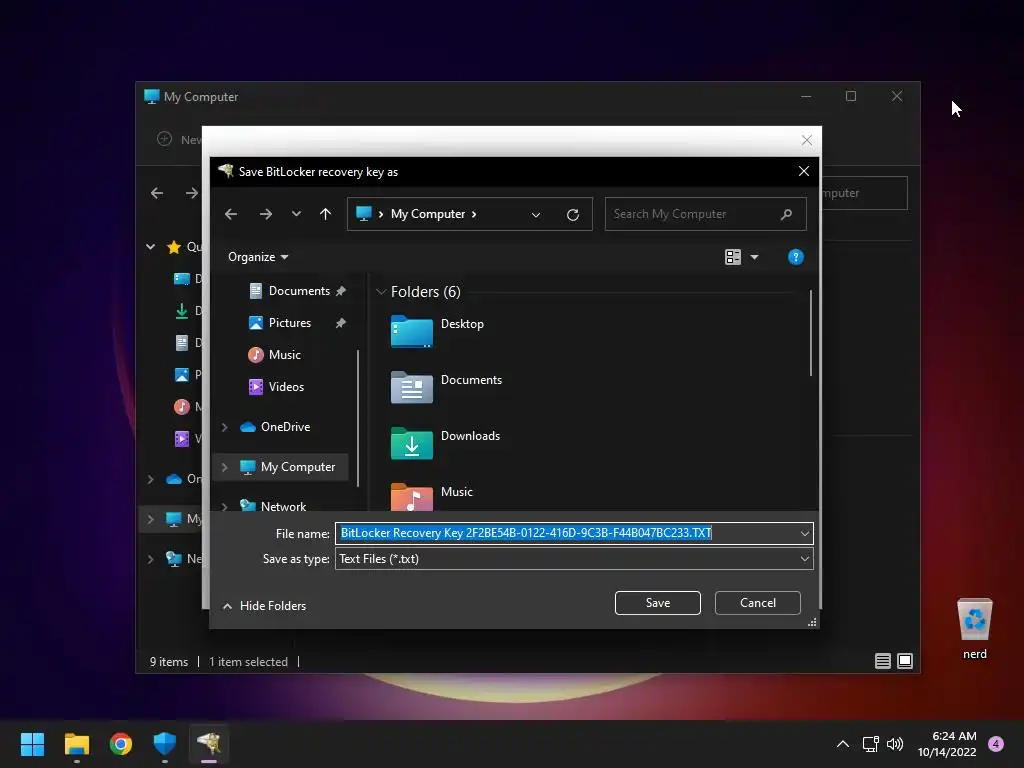The height and width of the screenshot is (768, 1024).
Task: Select Music in the dialog sidebar
Action: pos(284,355)
